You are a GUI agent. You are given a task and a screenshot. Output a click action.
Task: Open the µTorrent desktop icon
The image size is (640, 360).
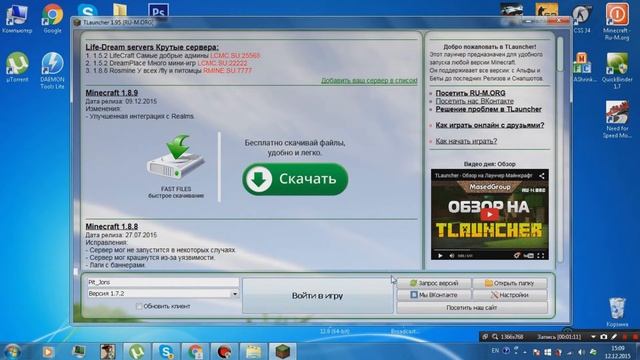tap(17, 67)
